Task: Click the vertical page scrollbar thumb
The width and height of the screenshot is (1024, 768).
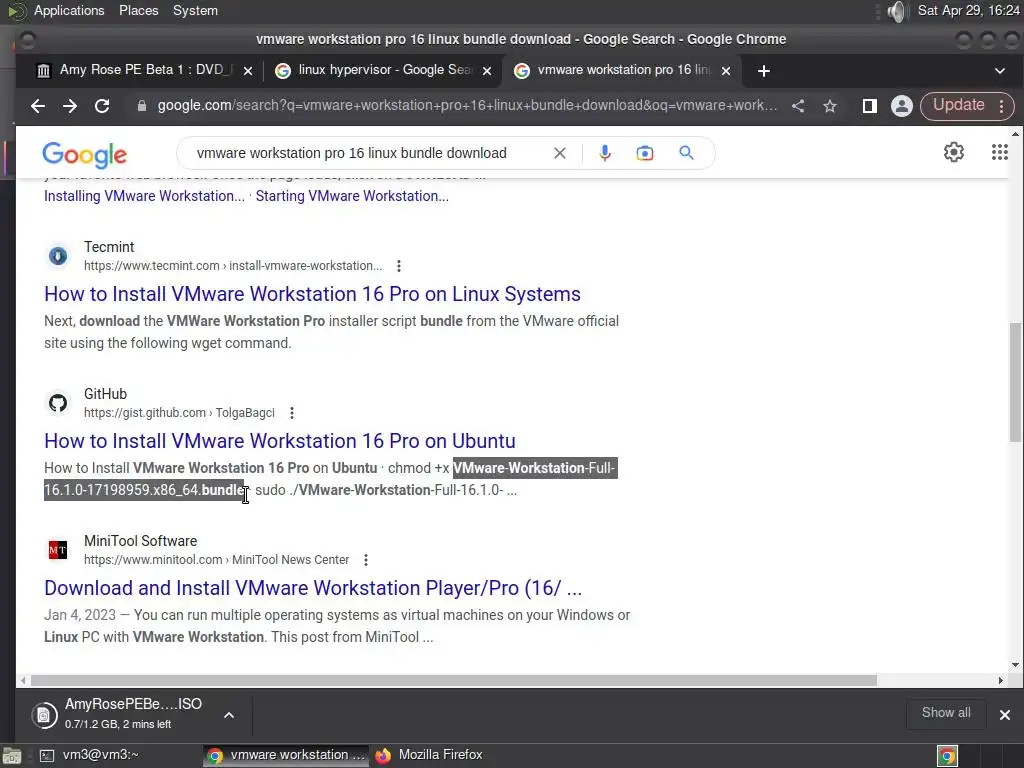Action: [1015, 382]
